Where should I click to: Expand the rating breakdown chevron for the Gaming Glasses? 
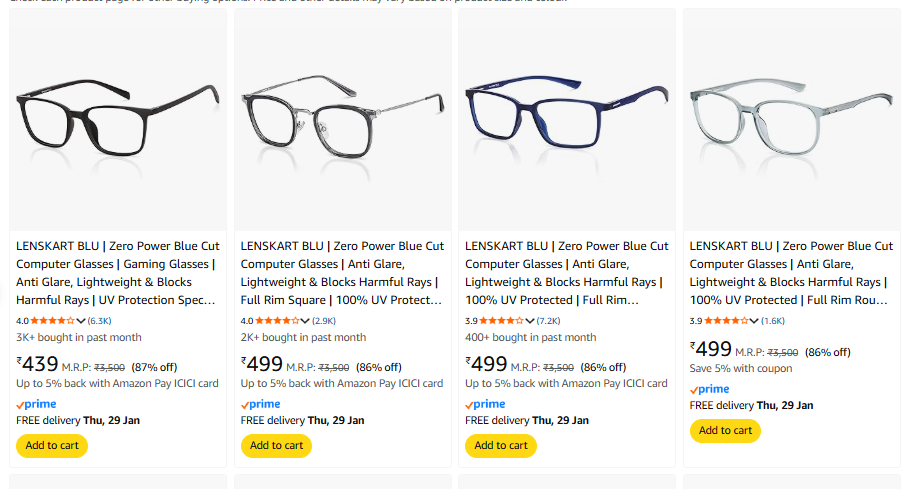[x=81, y=321]
